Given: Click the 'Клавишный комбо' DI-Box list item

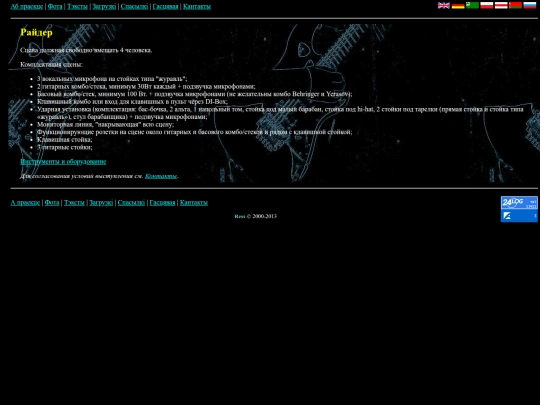Looking at the screenshot, I should tap(132, 102).
